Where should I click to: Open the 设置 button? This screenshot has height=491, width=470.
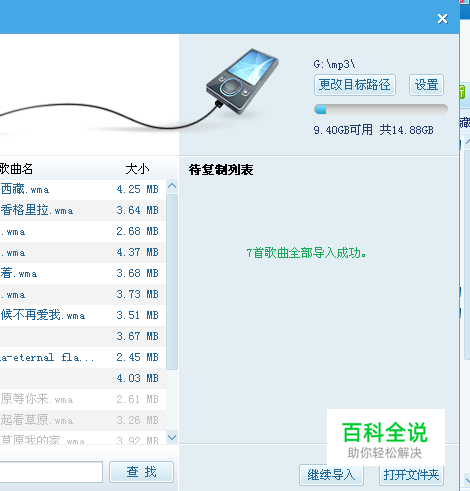426,85
